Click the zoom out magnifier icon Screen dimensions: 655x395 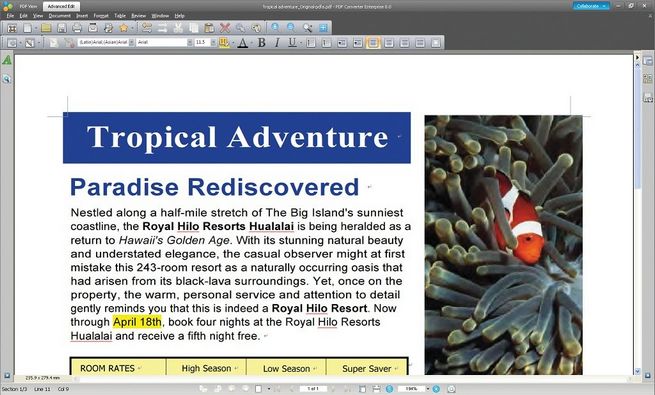(291, 28)
